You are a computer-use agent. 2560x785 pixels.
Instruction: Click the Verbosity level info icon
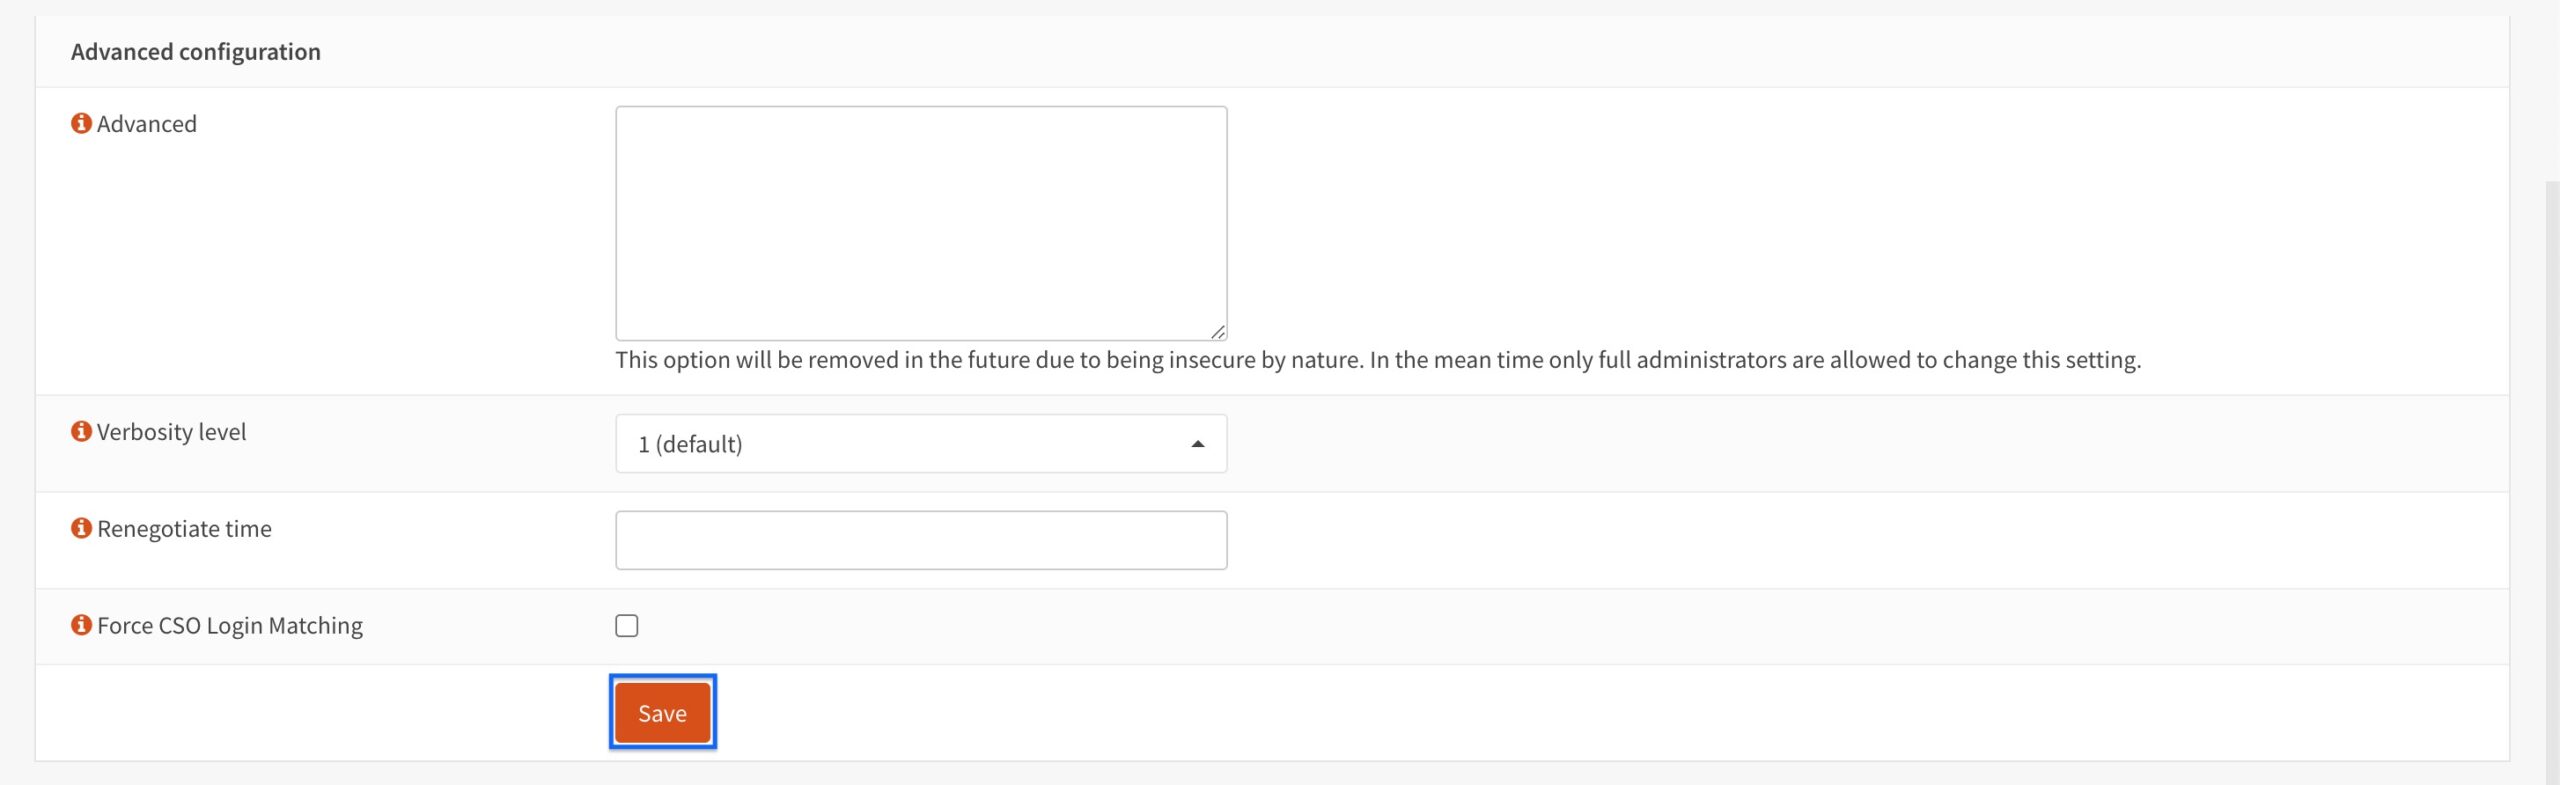point(81,431)
